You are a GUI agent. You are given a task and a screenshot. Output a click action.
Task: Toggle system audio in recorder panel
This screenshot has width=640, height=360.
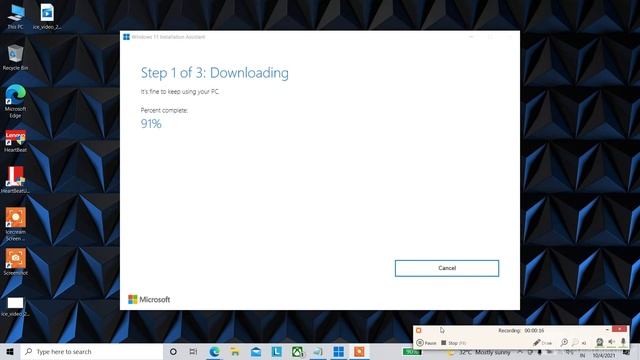(611, 342)
